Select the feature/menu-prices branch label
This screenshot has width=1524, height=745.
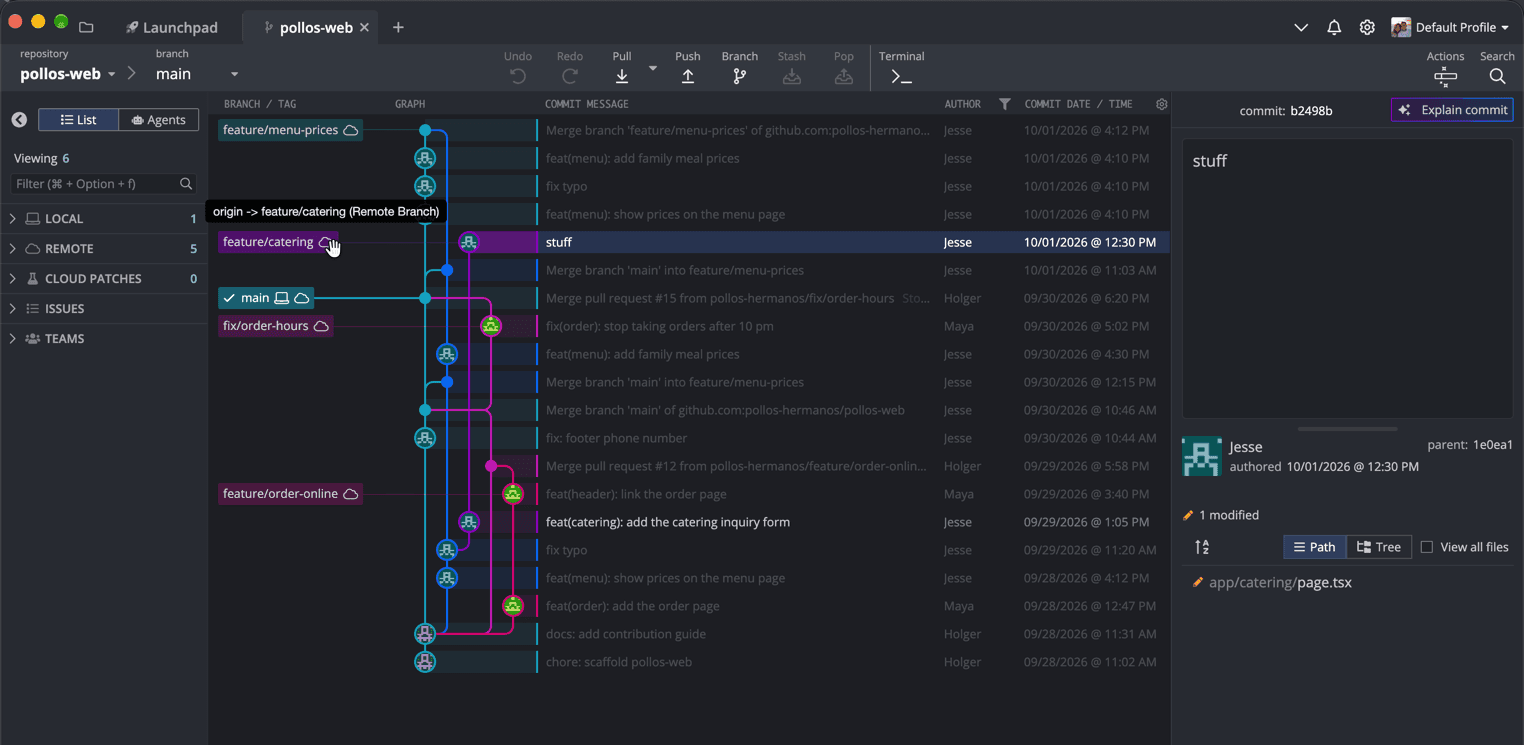(x=290, y=130)
